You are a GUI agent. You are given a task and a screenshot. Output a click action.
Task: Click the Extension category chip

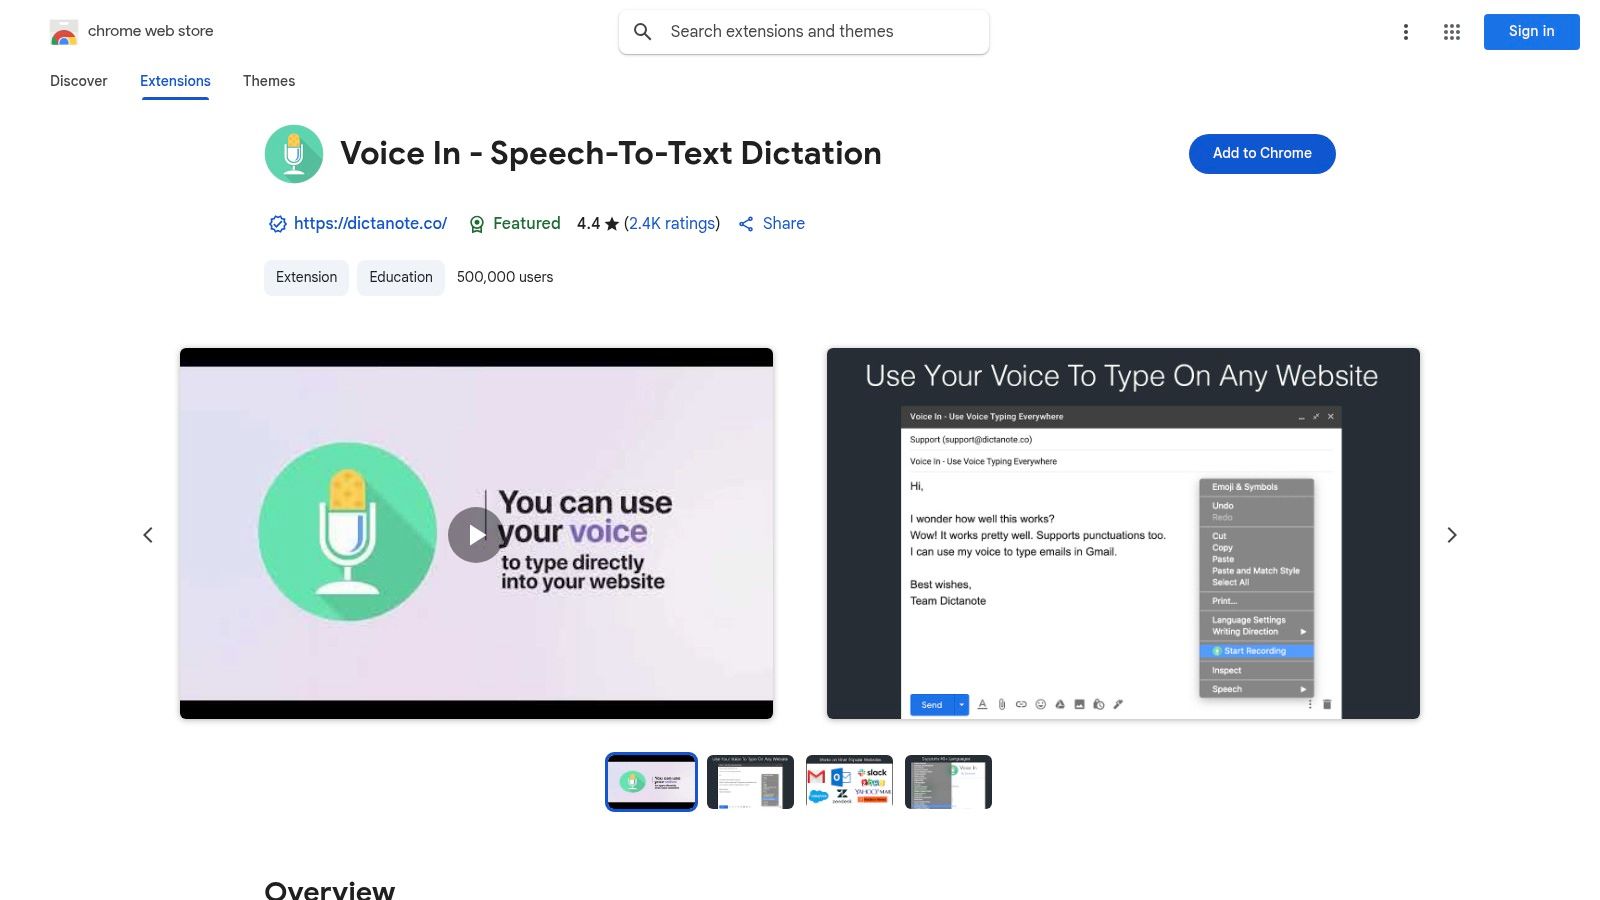pyautogui.click(x=306, y=277)
